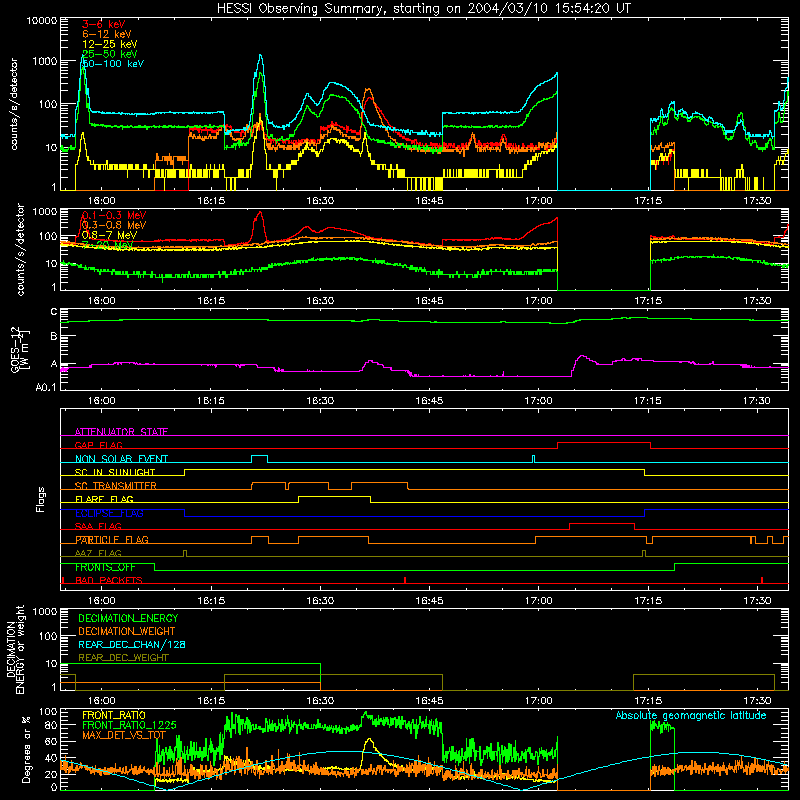Click the GOES-12 axis title
The height and width of the screenshot is (800, 800).
pos(19,350)
